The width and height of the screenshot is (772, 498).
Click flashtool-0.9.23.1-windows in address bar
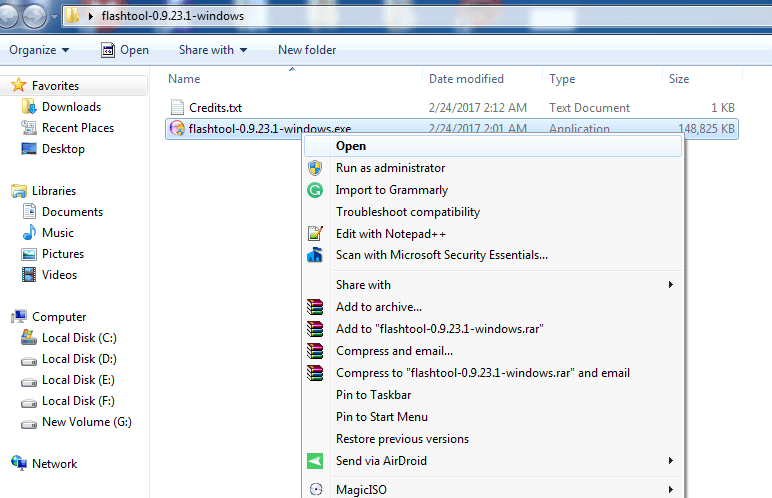(172, 16)
